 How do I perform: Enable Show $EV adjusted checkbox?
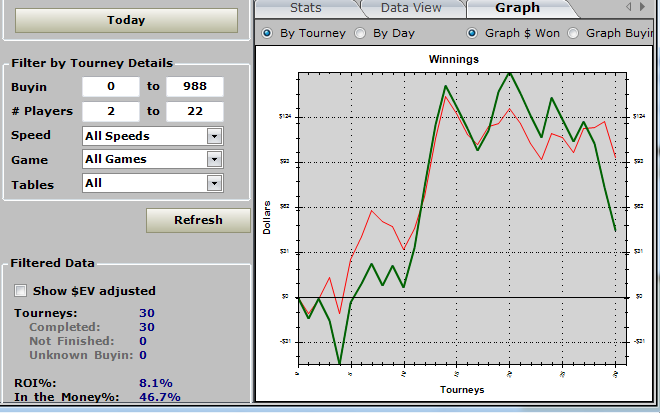coord(20,291)
